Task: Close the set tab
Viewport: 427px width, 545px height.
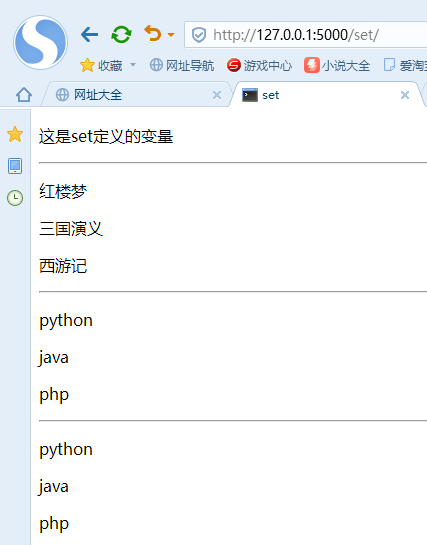Action: coord(405,95)
